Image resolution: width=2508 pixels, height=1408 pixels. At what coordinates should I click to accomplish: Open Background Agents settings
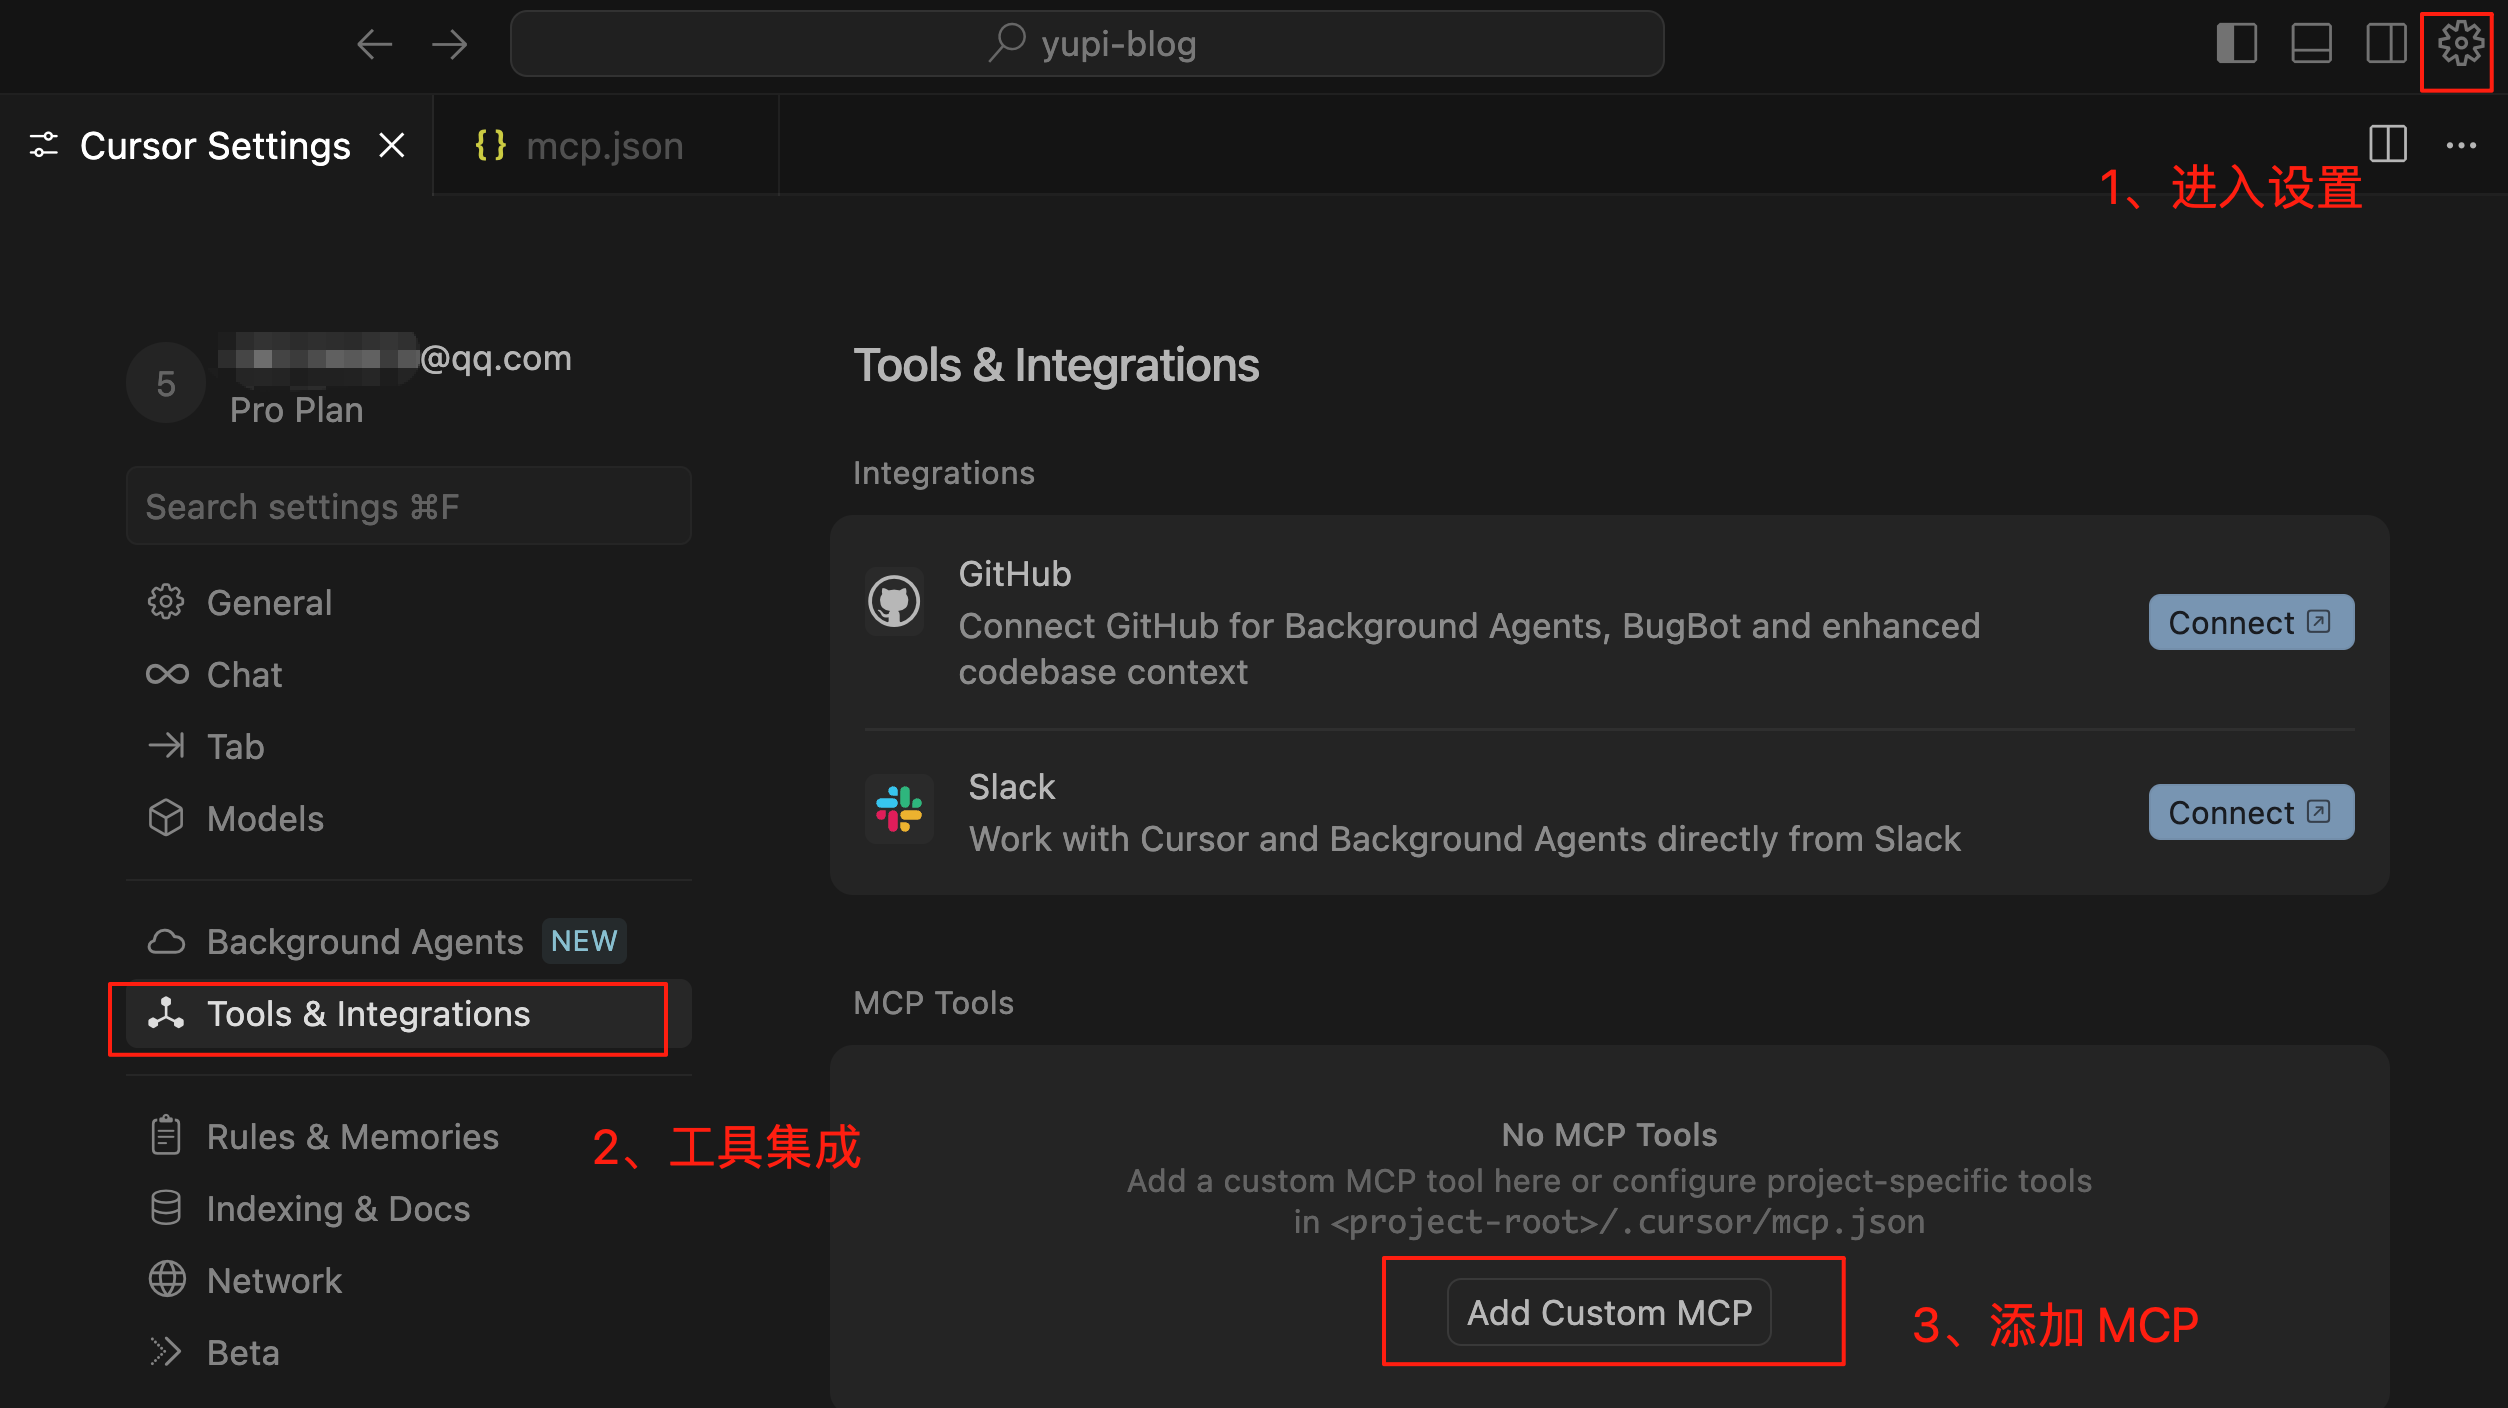tap(364, 942)
